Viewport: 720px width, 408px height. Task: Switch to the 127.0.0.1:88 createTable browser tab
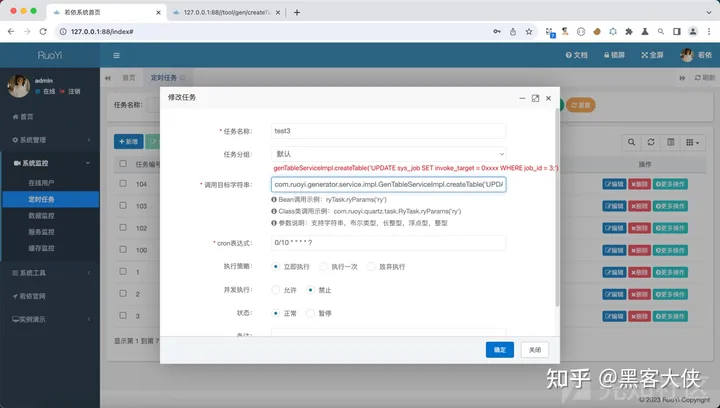(226, 12)
